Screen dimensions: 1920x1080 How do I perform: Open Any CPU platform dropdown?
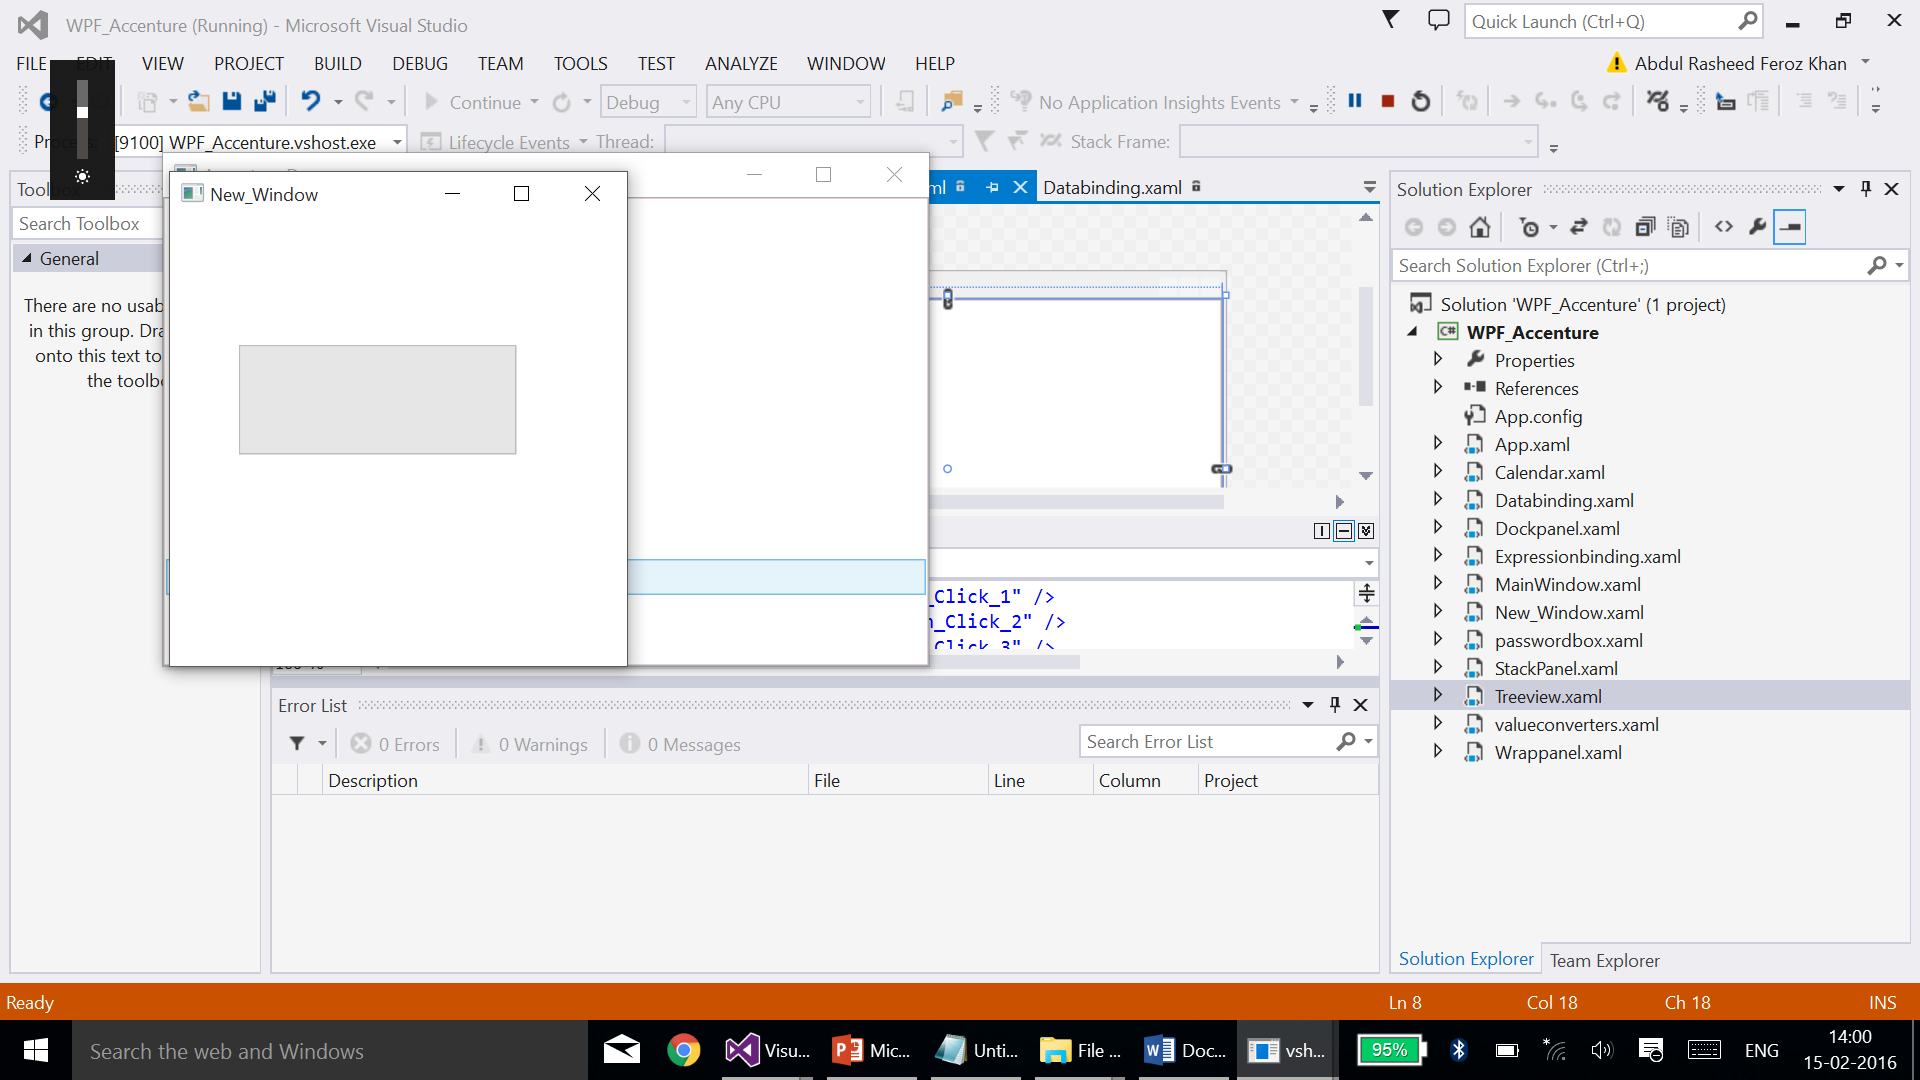(x=788, y=102)
